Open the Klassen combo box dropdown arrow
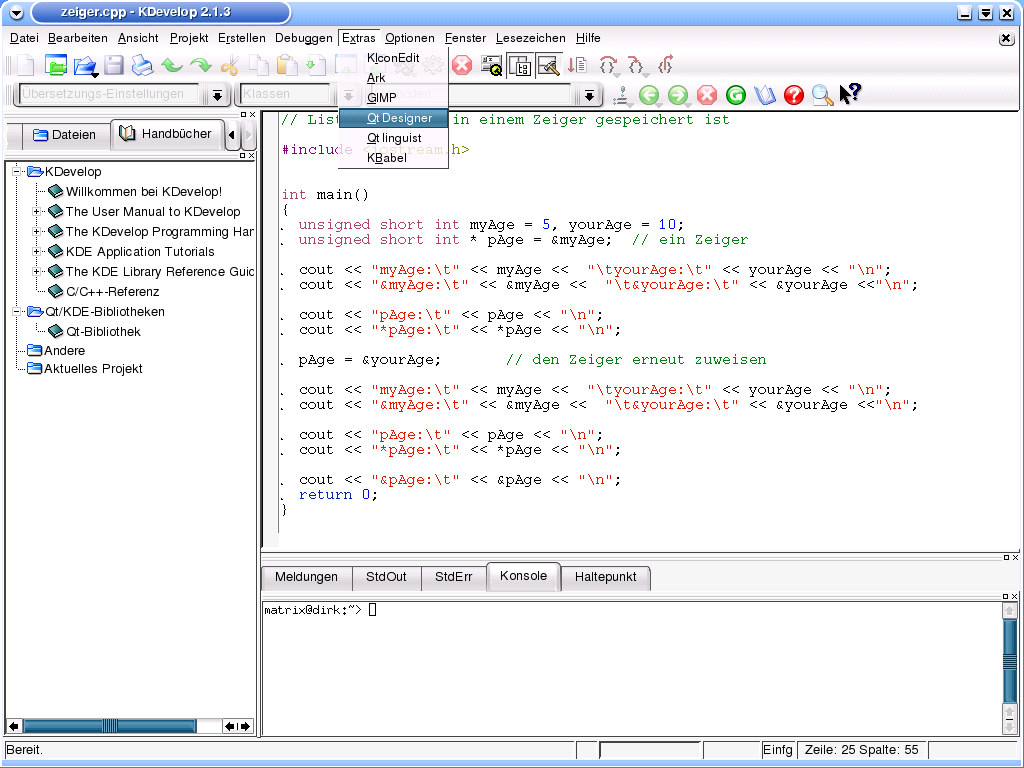This screenshot has height=768, width=1024. click(347, 95)
